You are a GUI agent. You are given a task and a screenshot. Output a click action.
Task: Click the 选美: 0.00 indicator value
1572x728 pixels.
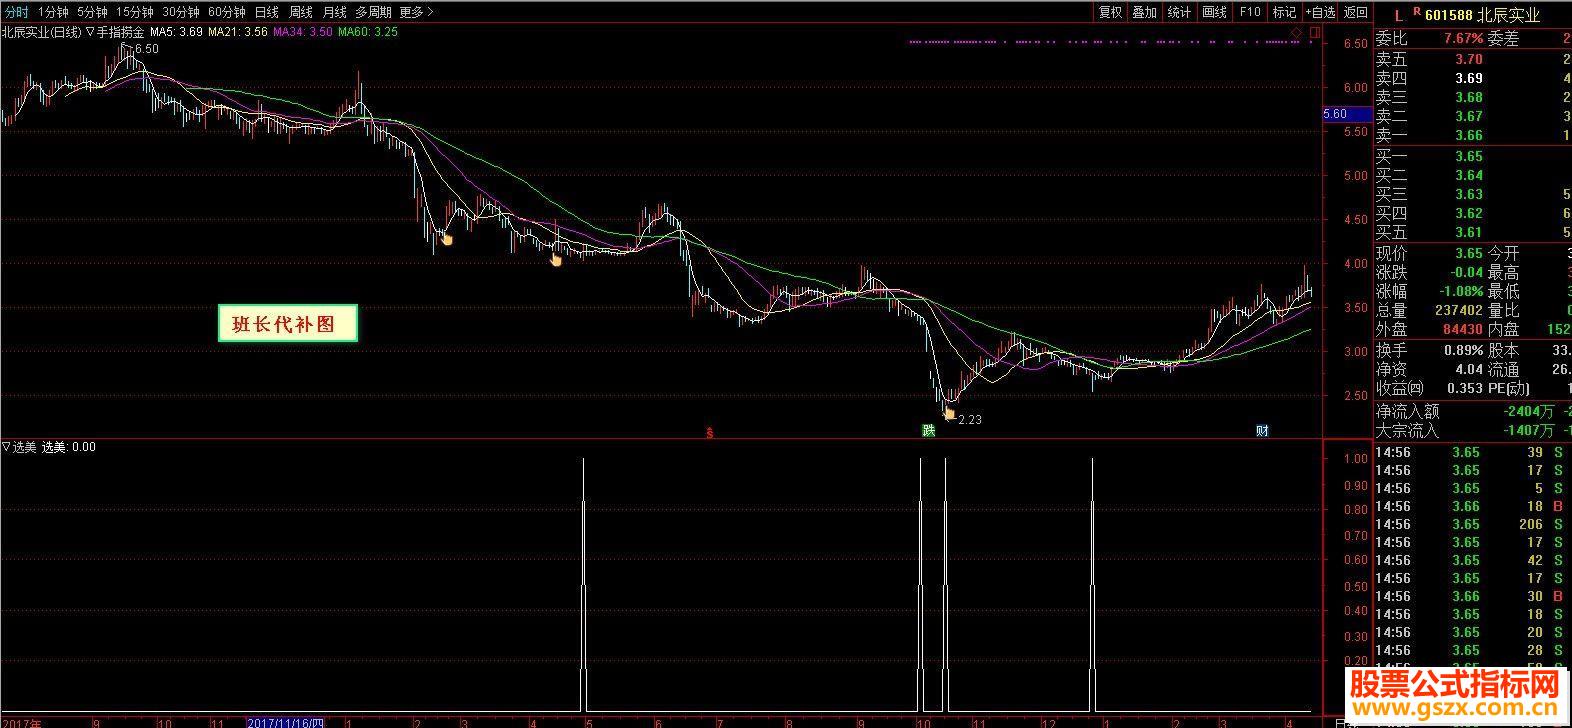tap(69, 447)
